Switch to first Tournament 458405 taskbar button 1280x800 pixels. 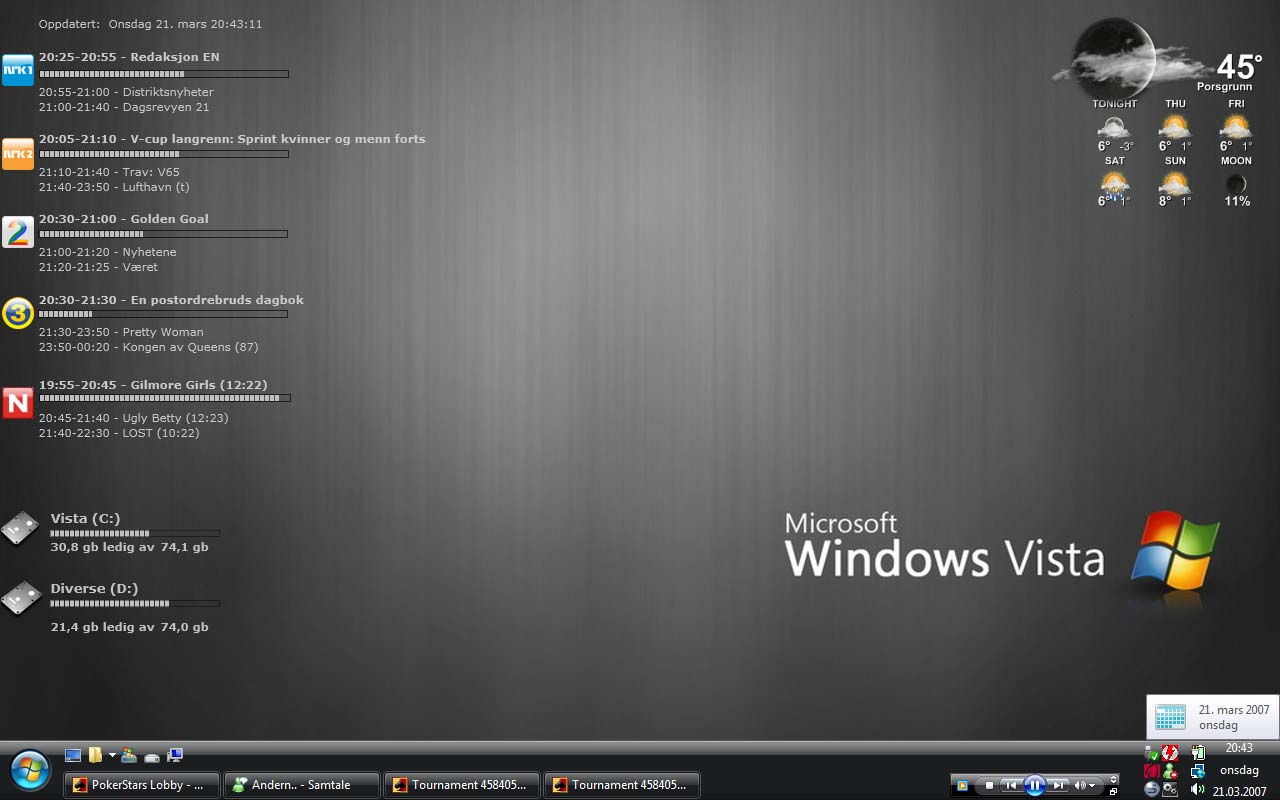pos(462,785)
